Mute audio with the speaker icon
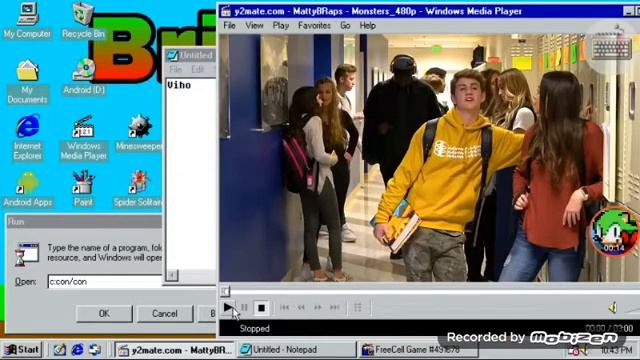 [613, 307]
